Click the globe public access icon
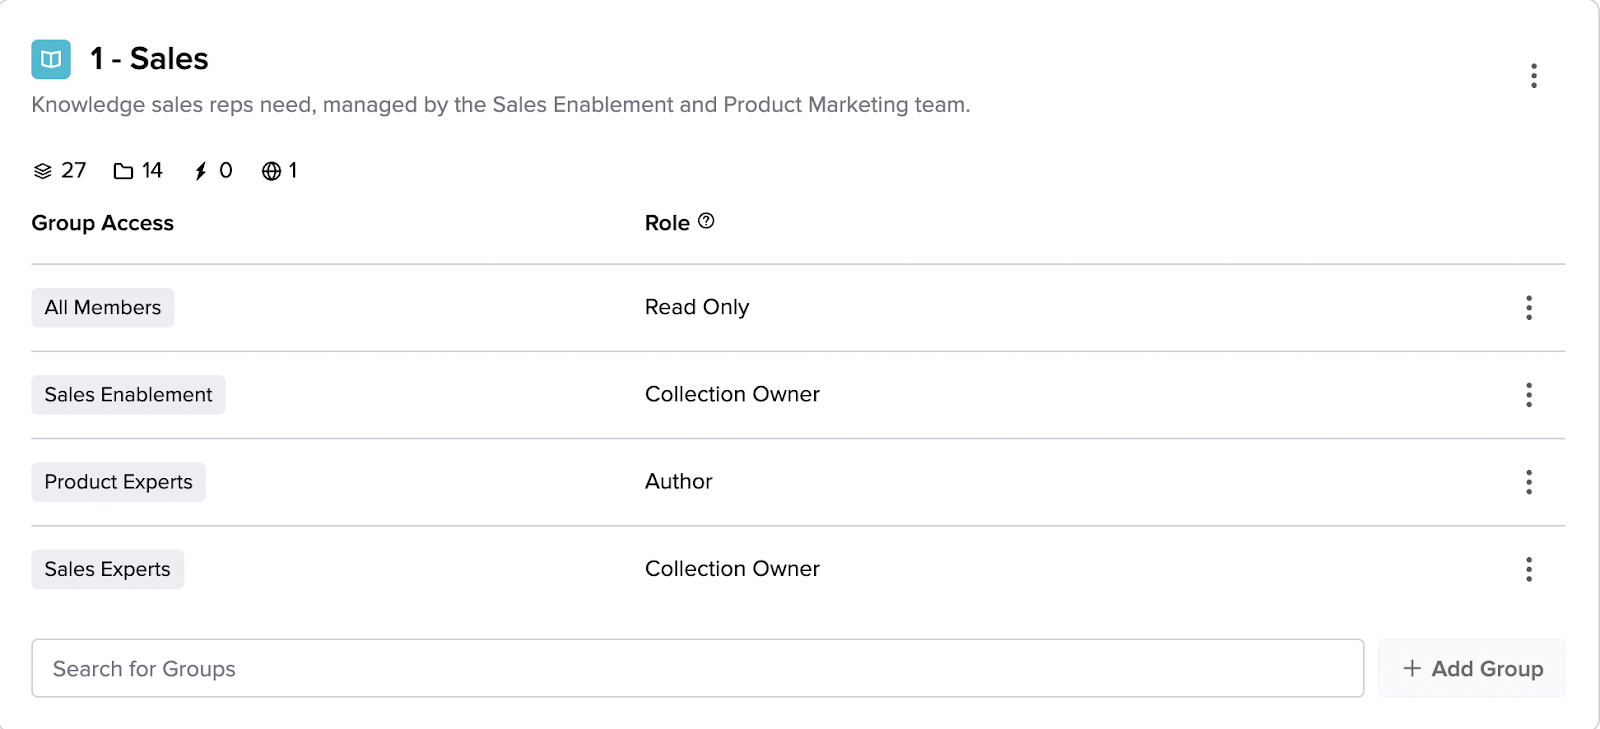This screenshot has width=1600, height=729. [271, 171]
